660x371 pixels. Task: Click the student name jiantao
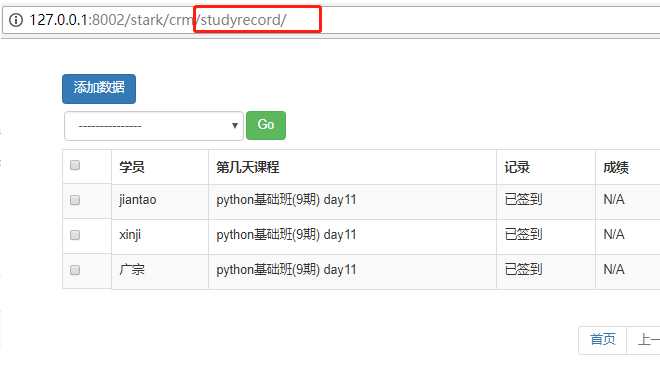138,200
